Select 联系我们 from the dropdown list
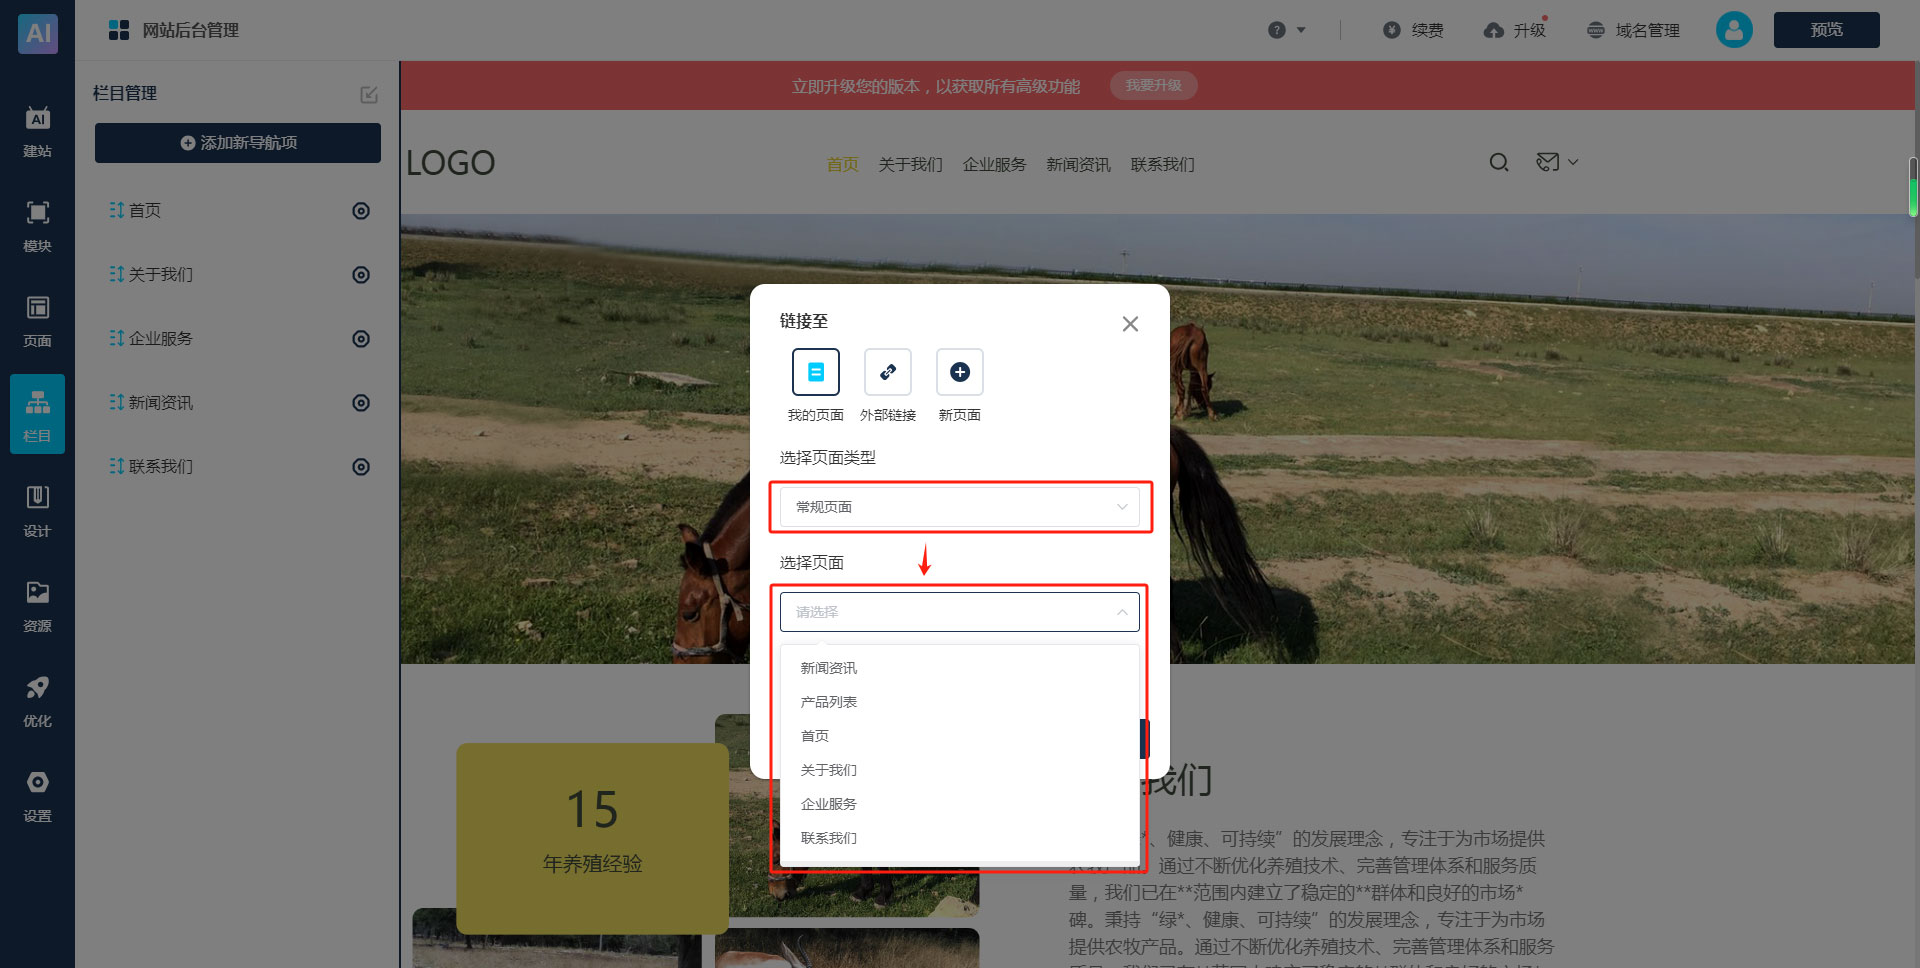Screen dimensions: 1920x968 (x=960, y=838)
